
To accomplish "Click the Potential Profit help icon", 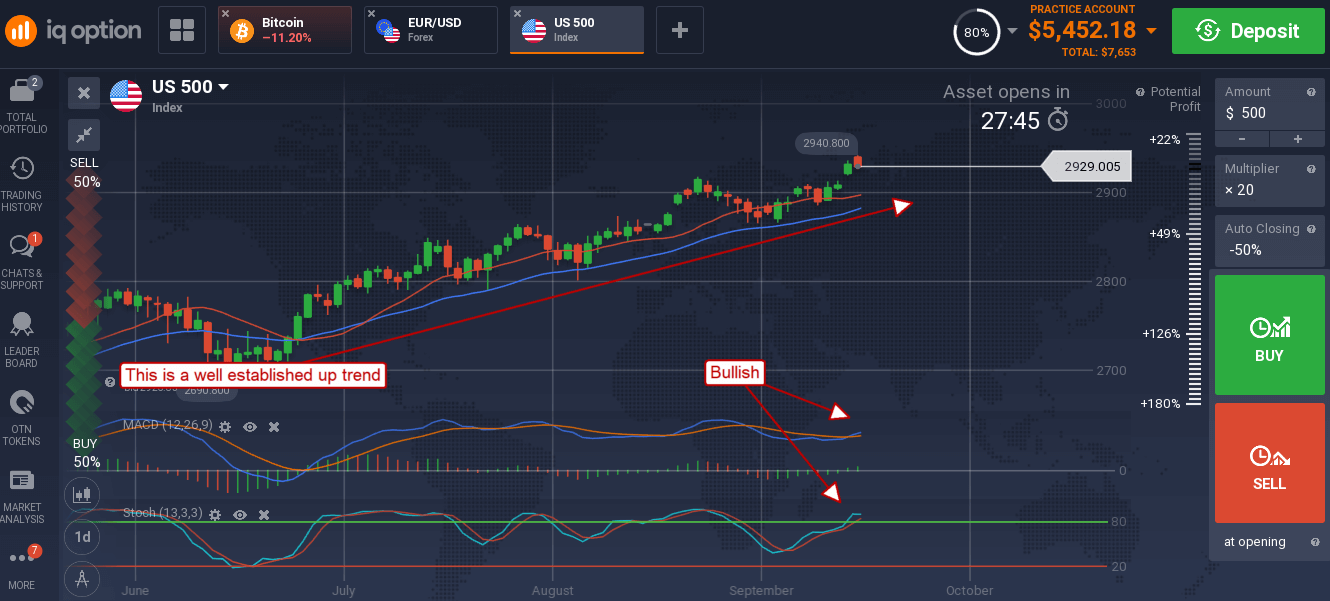I will point(1140,92).
